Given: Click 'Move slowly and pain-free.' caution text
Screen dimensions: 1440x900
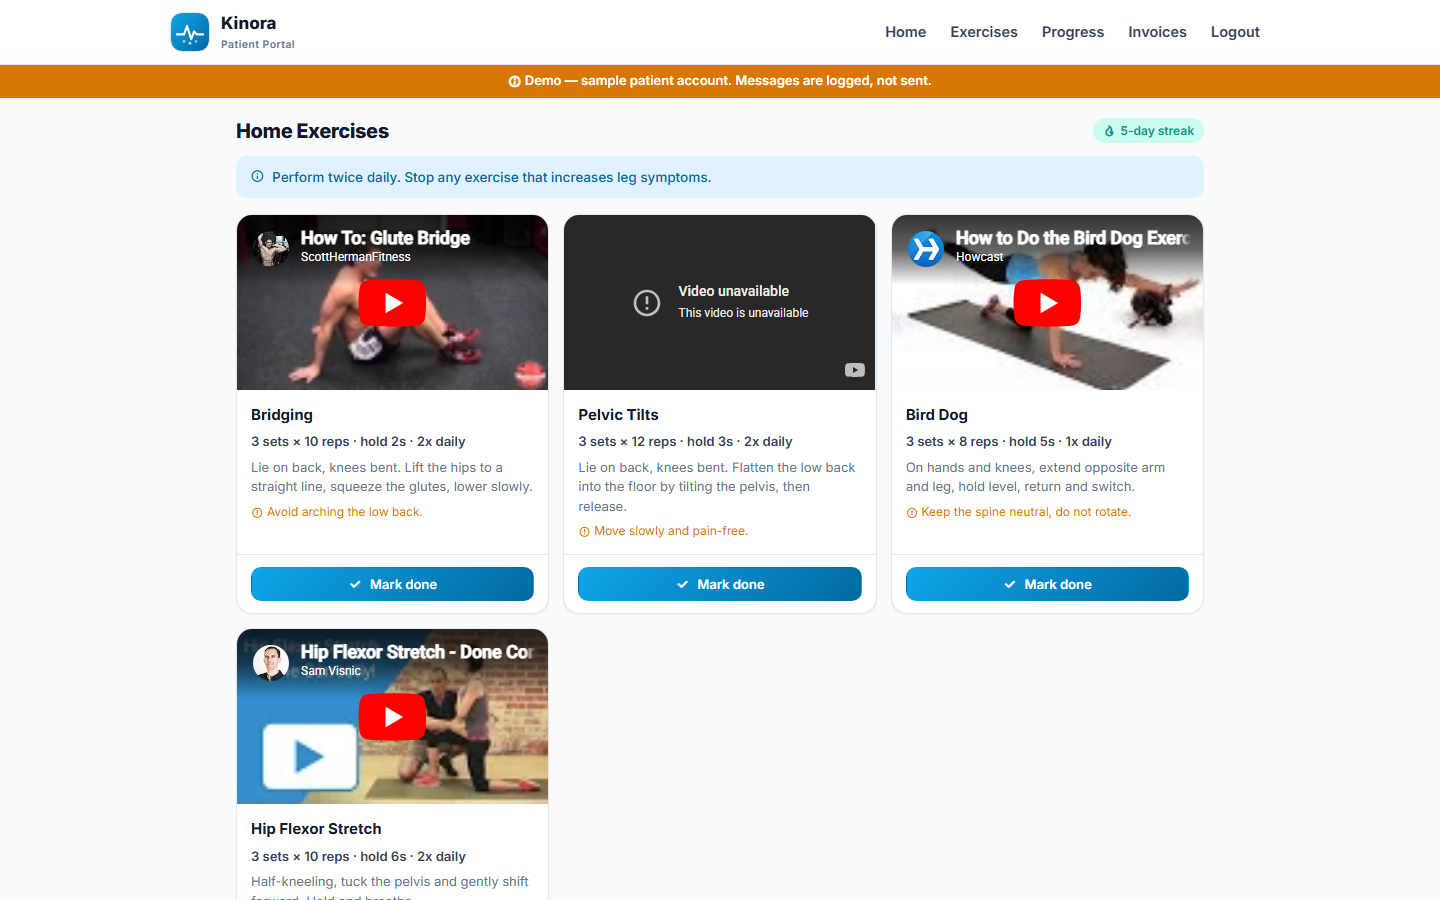Looking at the screenshot, I should tap(671, 531).
